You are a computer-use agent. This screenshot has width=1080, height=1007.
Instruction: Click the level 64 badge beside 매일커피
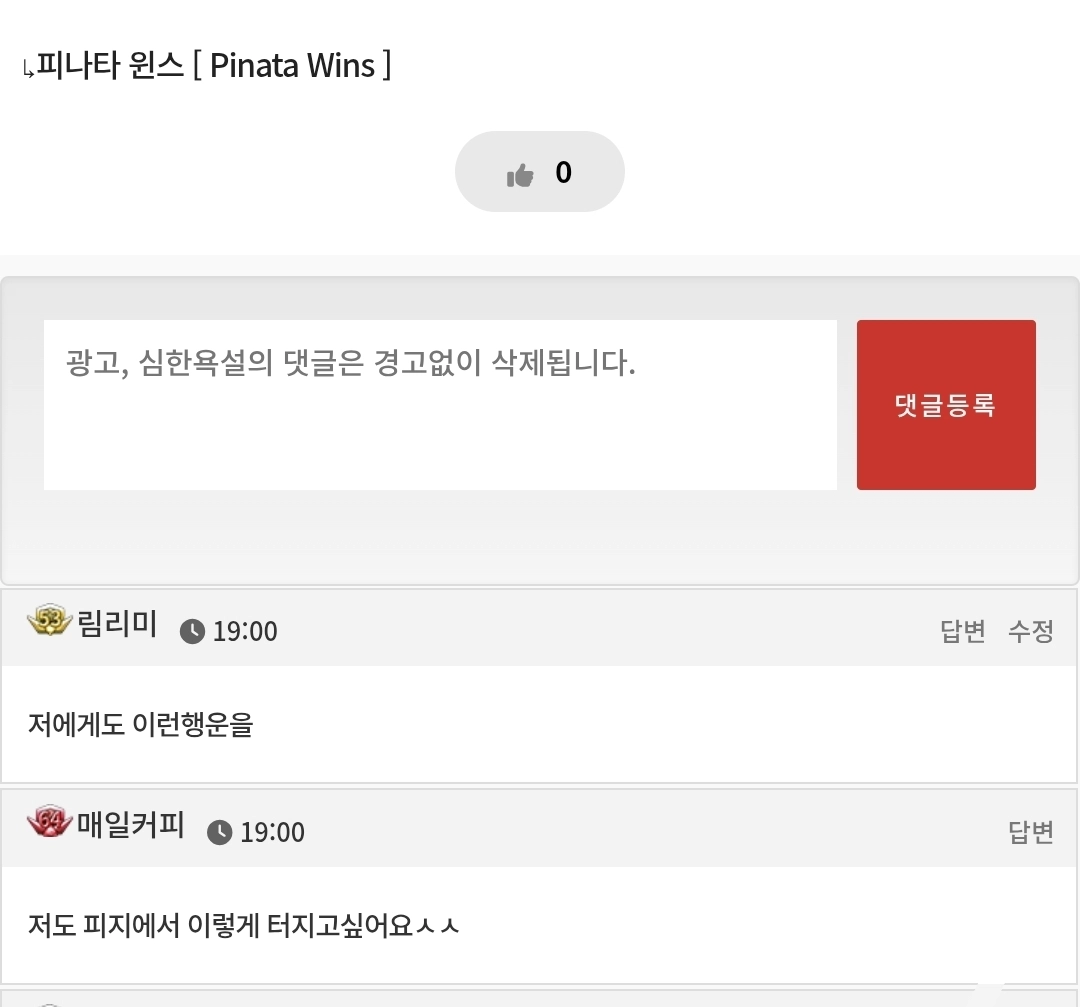pos(49,823)
